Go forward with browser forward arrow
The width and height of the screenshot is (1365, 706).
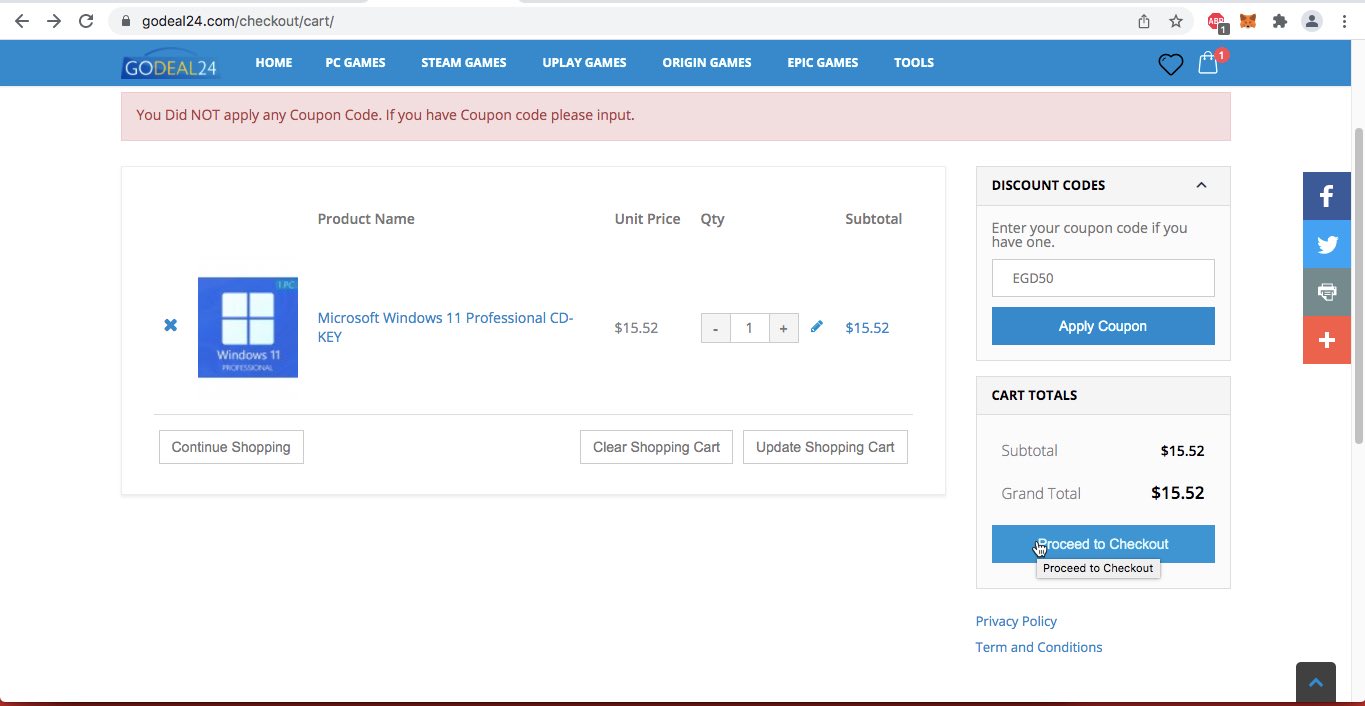click(x=54, y=21)
